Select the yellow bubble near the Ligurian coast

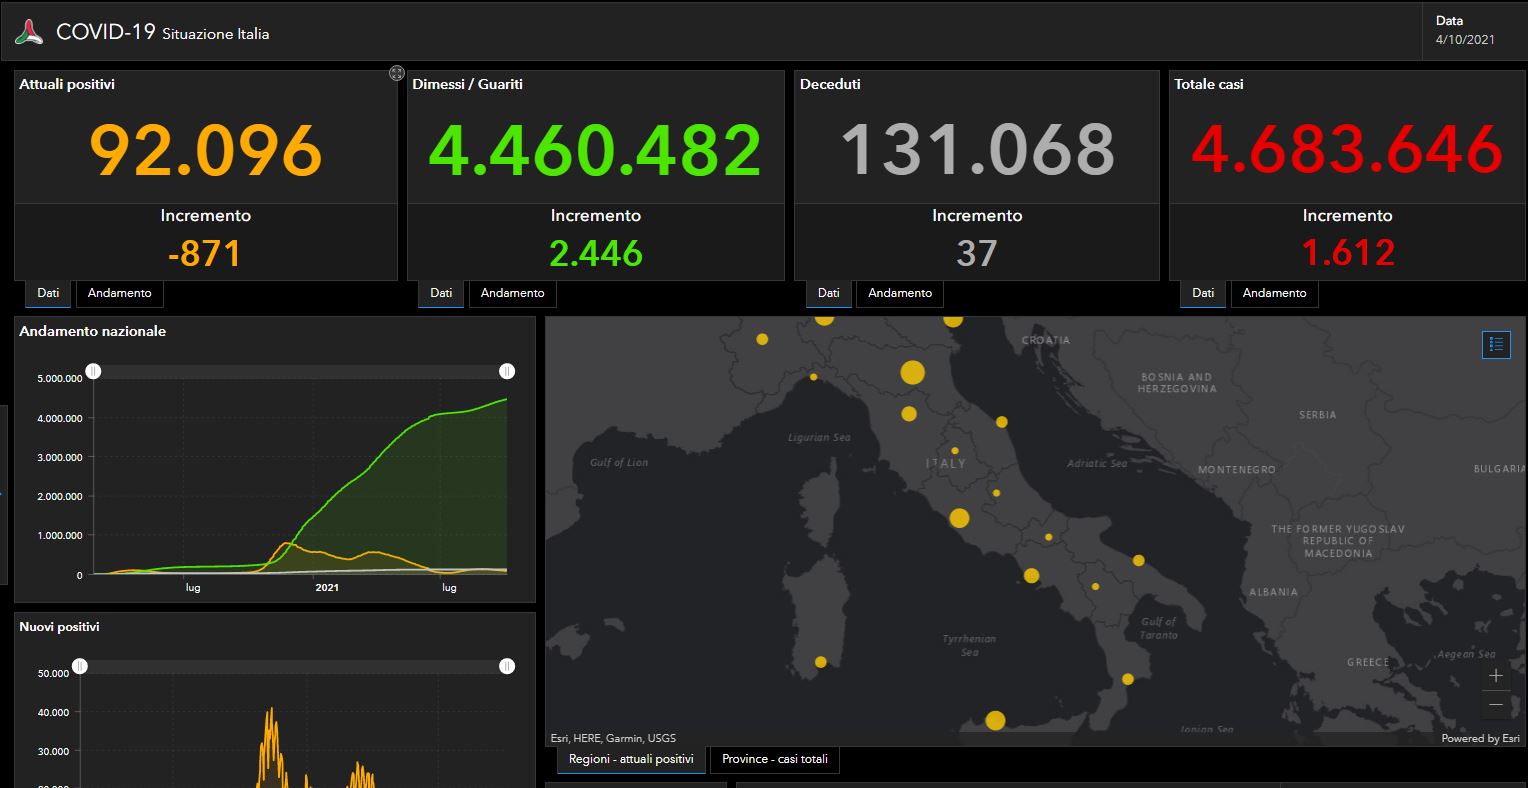click(813, 377)
